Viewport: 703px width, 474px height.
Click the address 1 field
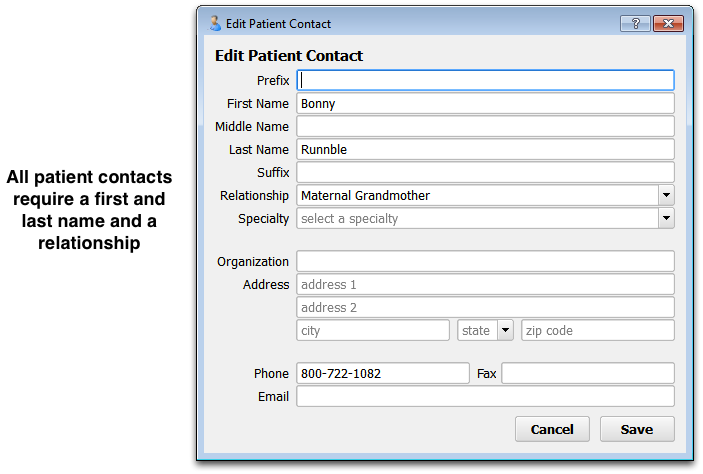485,284
